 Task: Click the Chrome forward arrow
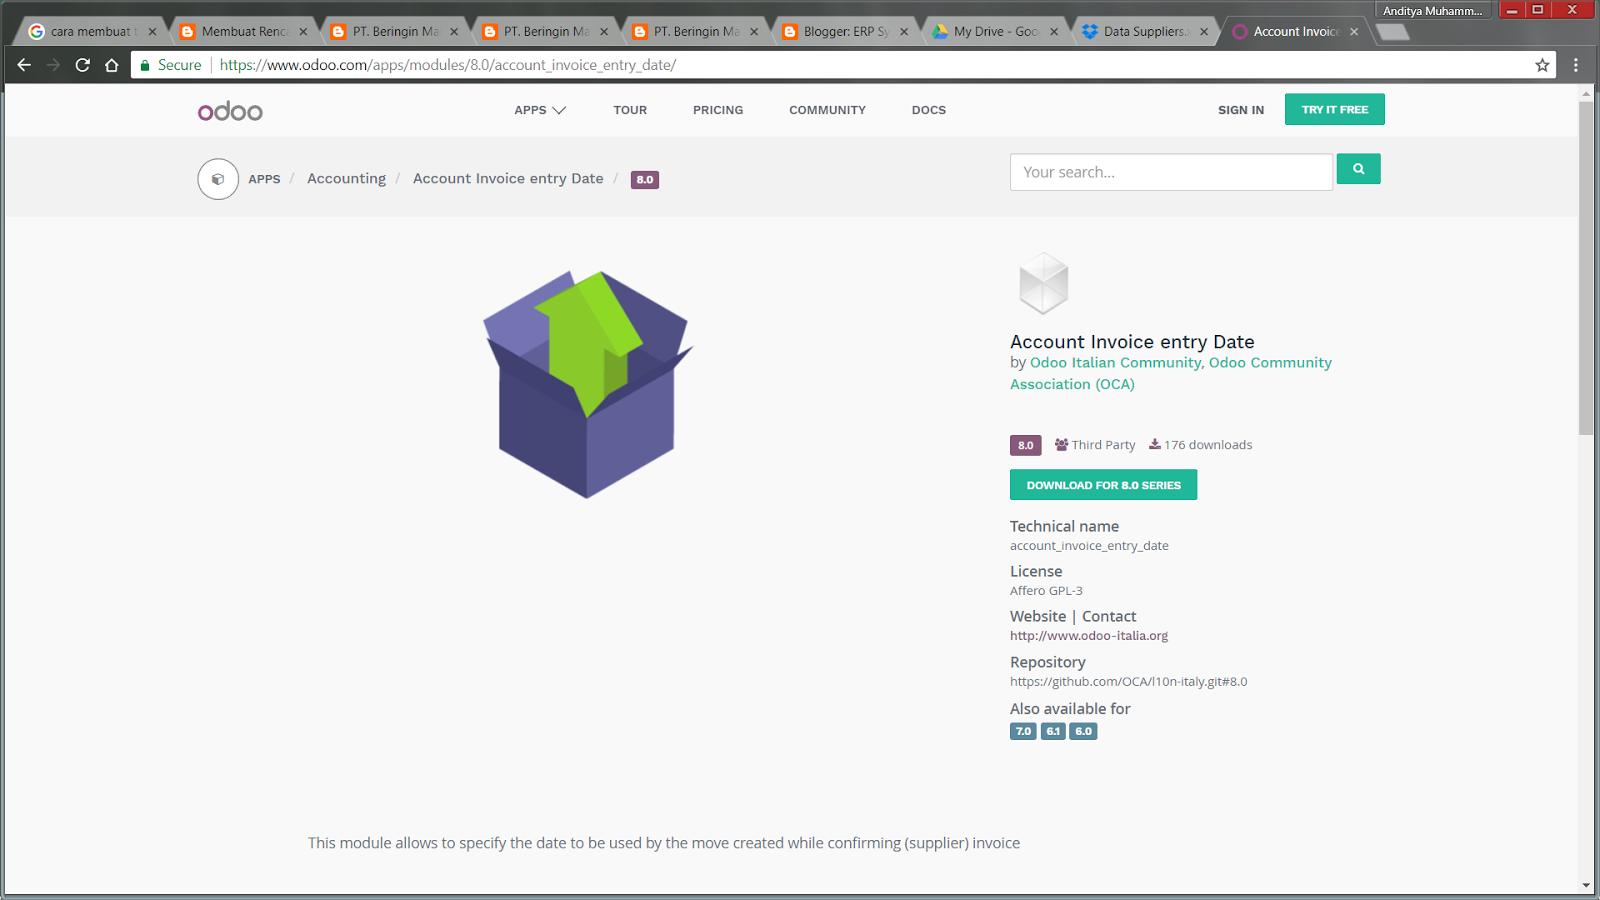pos(54,65)
